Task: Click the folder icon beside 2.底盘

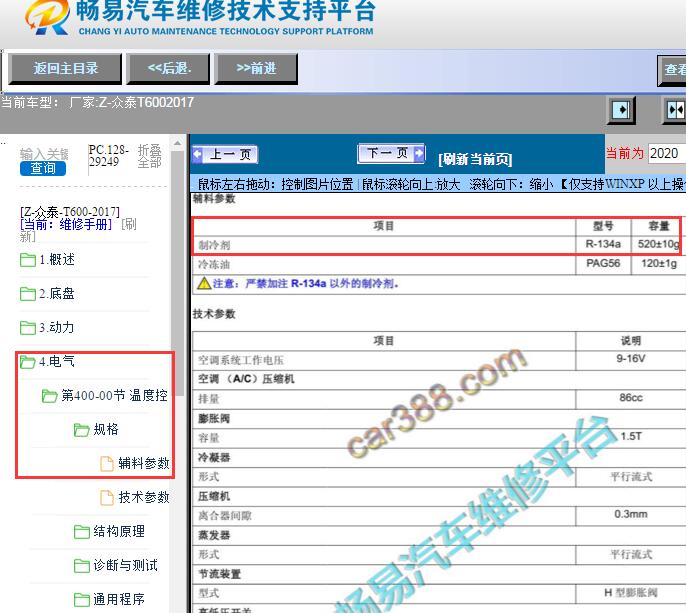Action: pos(28,294)
